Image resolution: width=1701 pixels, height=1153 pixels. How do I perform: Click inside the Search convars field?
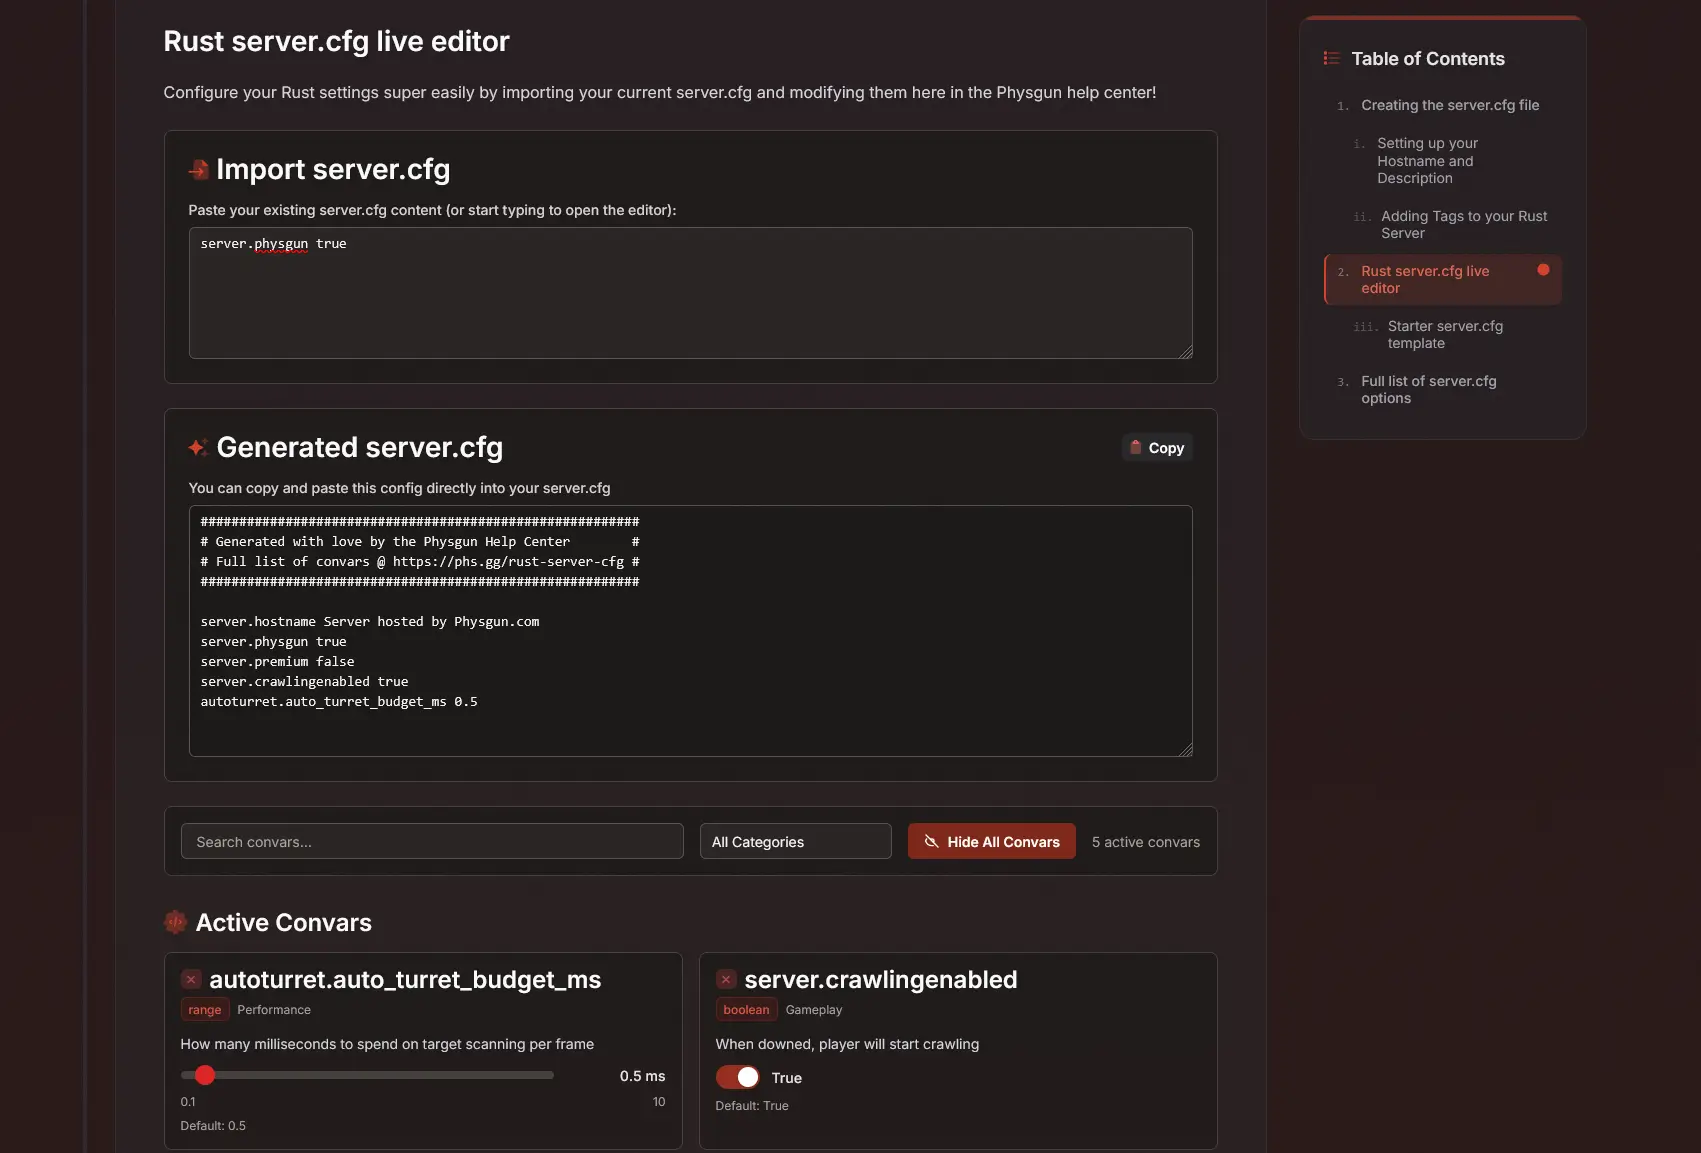[431, 841]
